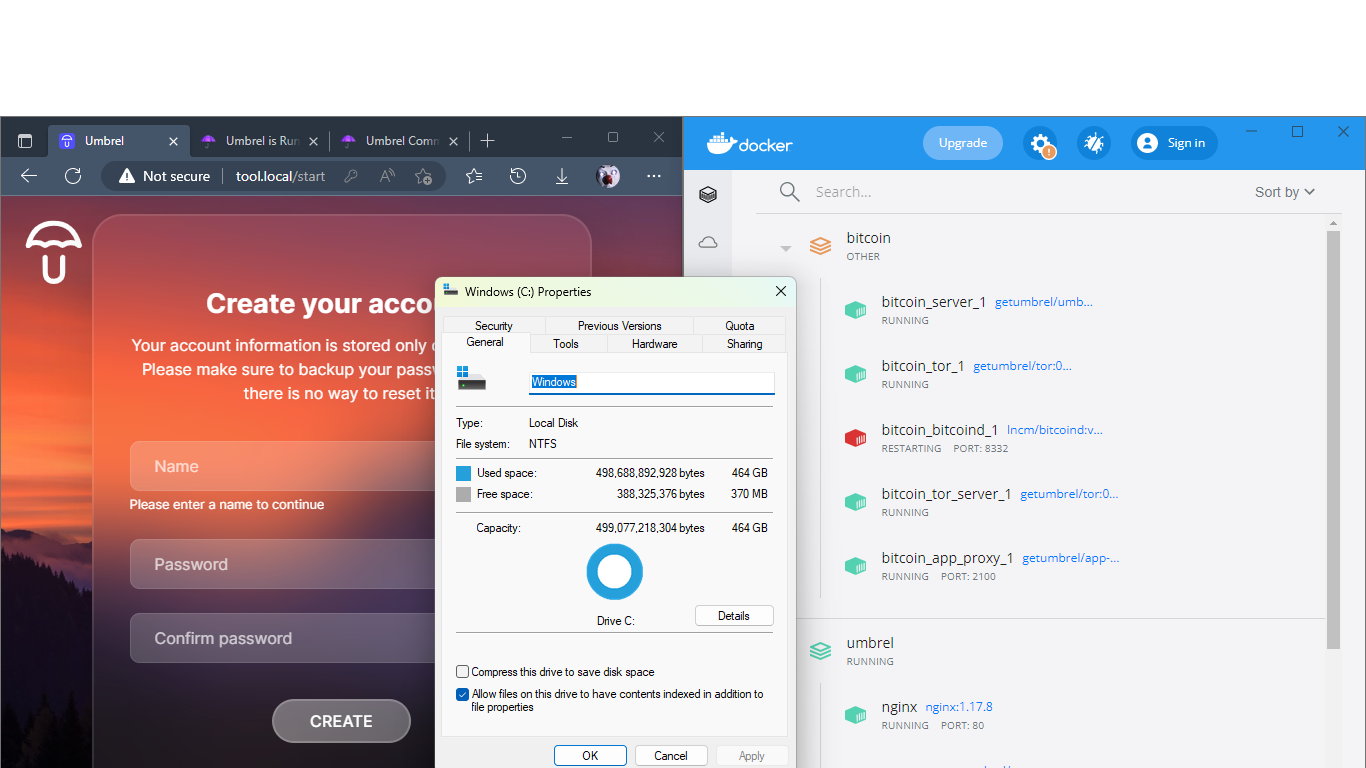Screen dimensions: 1366x768
Task: Click bitcoin_tor_server_1 container icon
Action: pos(855,502)
